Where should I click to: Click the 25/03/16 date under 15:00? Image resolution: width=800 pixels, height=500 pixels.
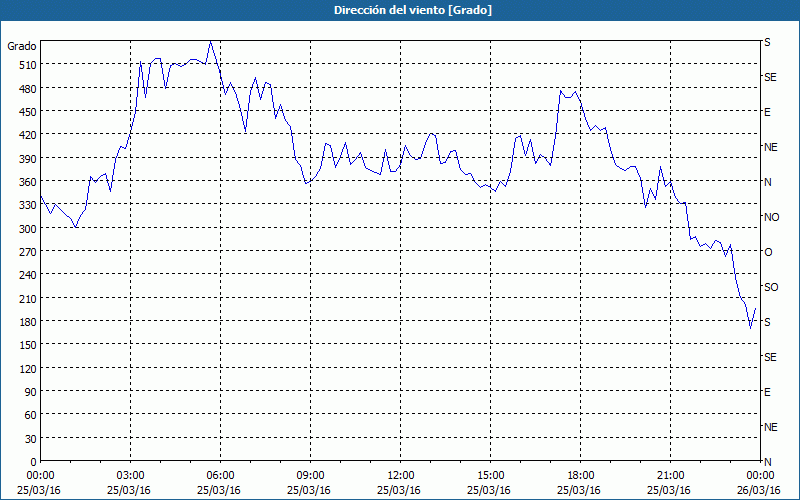[x=489, y=490]
